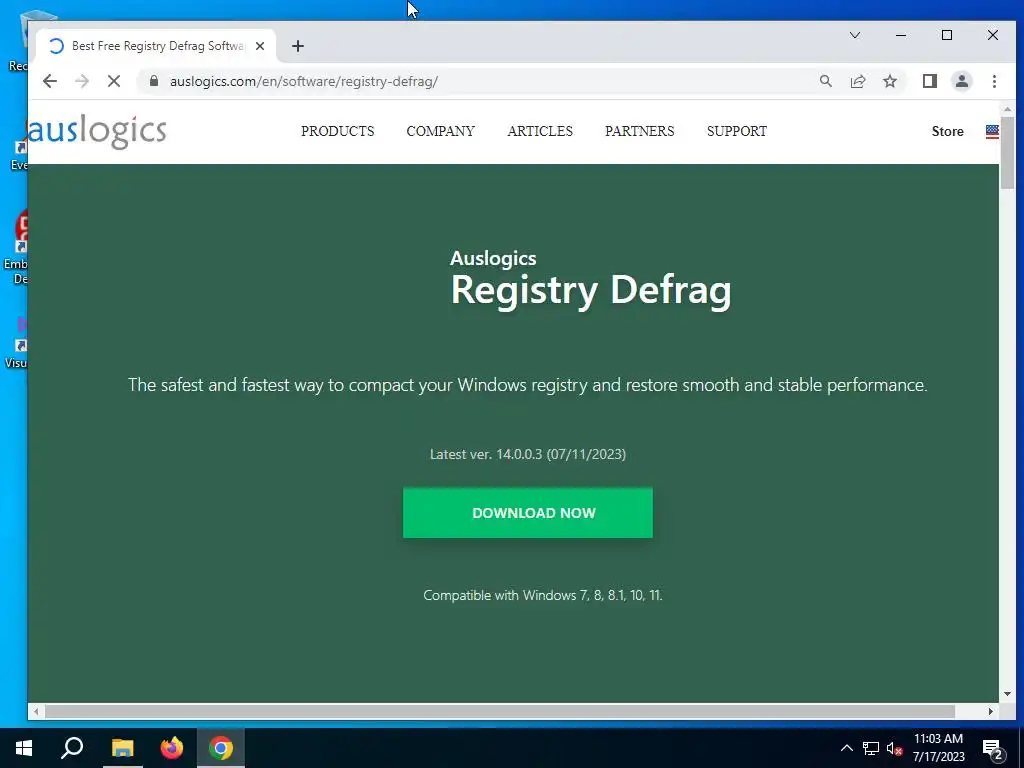Viewport: 1024px width, 768px height.
Task: Click the scroll up arrow of page
Action: (x=1007, y=109)
